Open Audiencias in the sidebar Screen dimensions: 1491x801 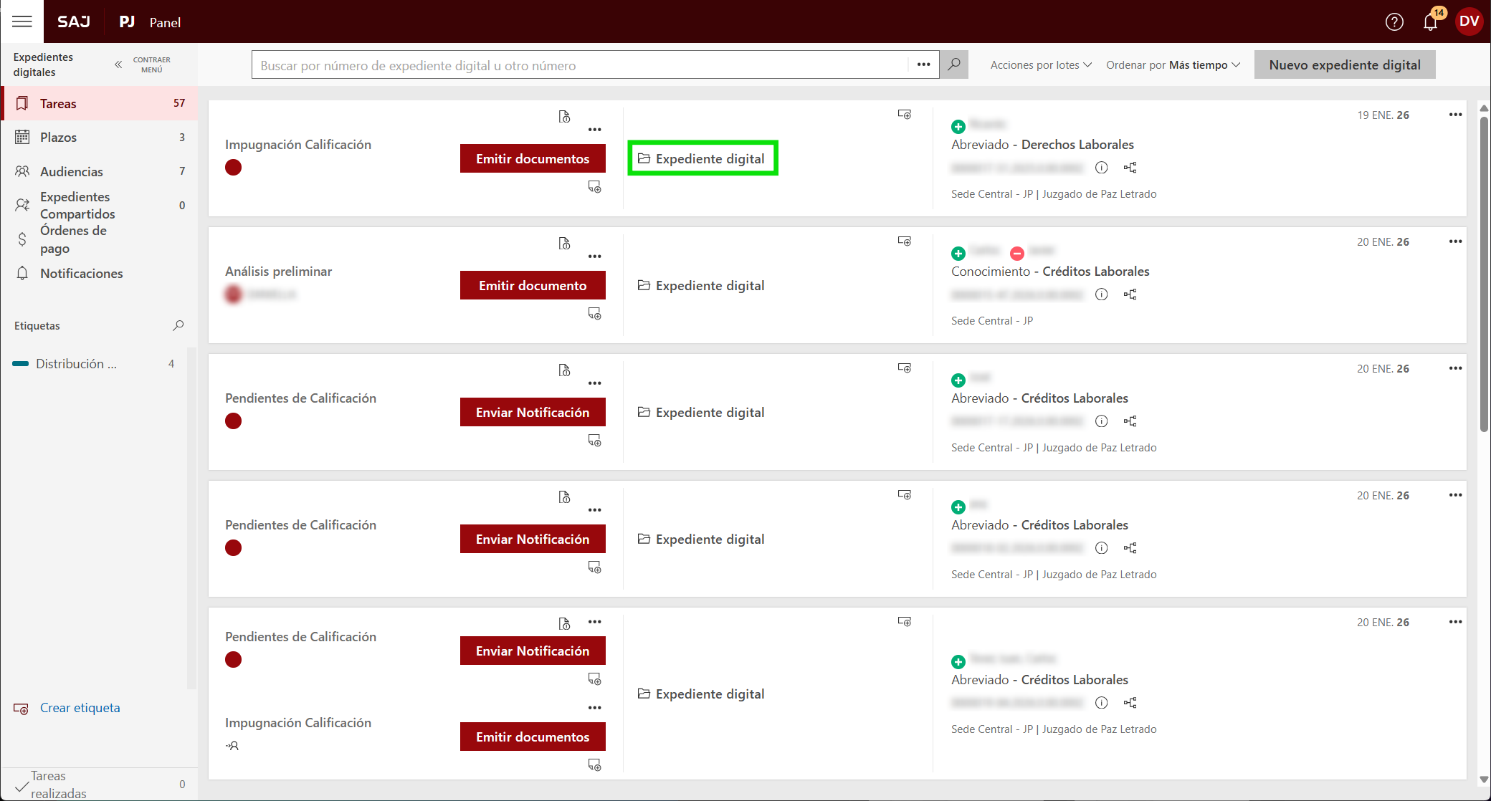(x=70, y=172)
